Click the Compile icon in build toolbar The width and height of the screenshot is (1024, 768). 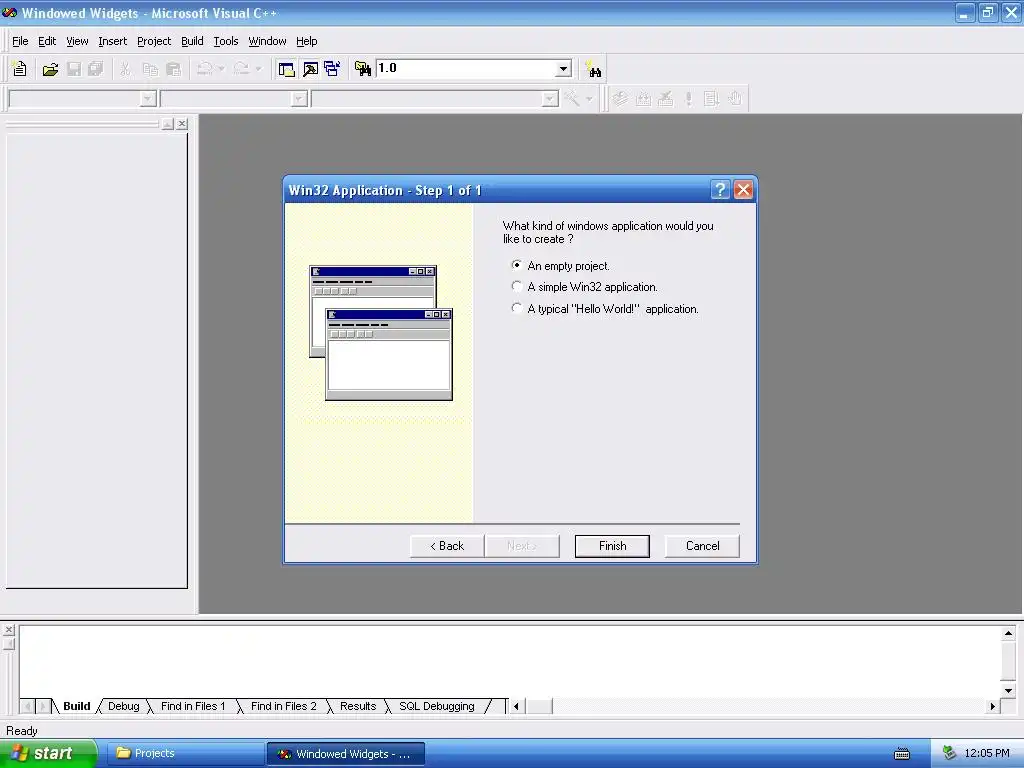tap(620, 99)
